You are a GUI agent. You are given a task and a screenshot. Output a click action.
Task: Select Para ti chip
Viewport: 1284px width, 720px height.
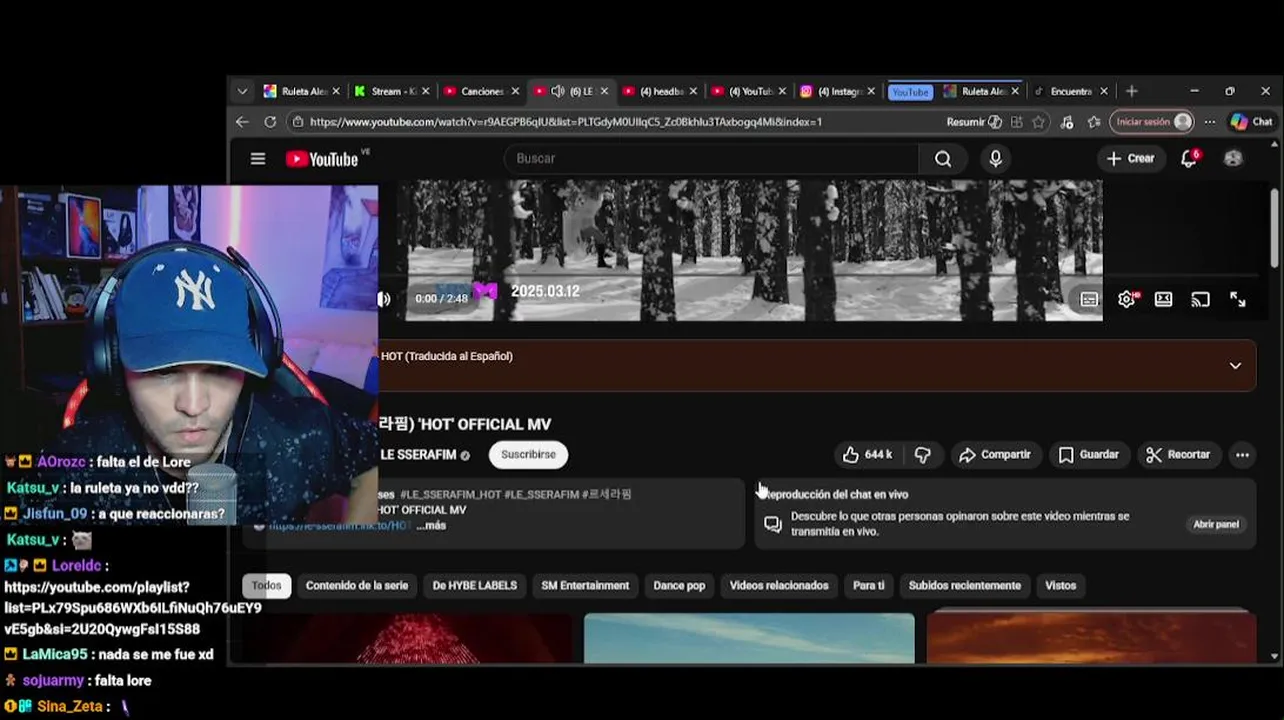coord(868,585)
